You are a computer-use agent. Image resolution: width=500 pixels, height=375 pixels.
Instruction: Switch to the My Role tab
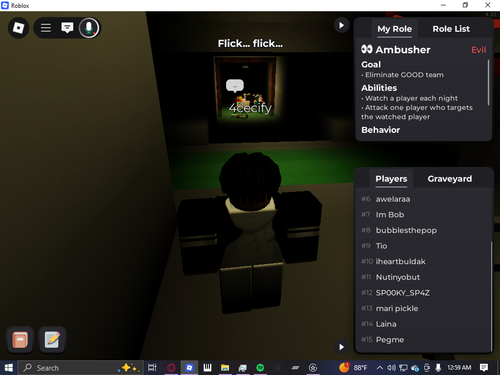coord(394,29)
